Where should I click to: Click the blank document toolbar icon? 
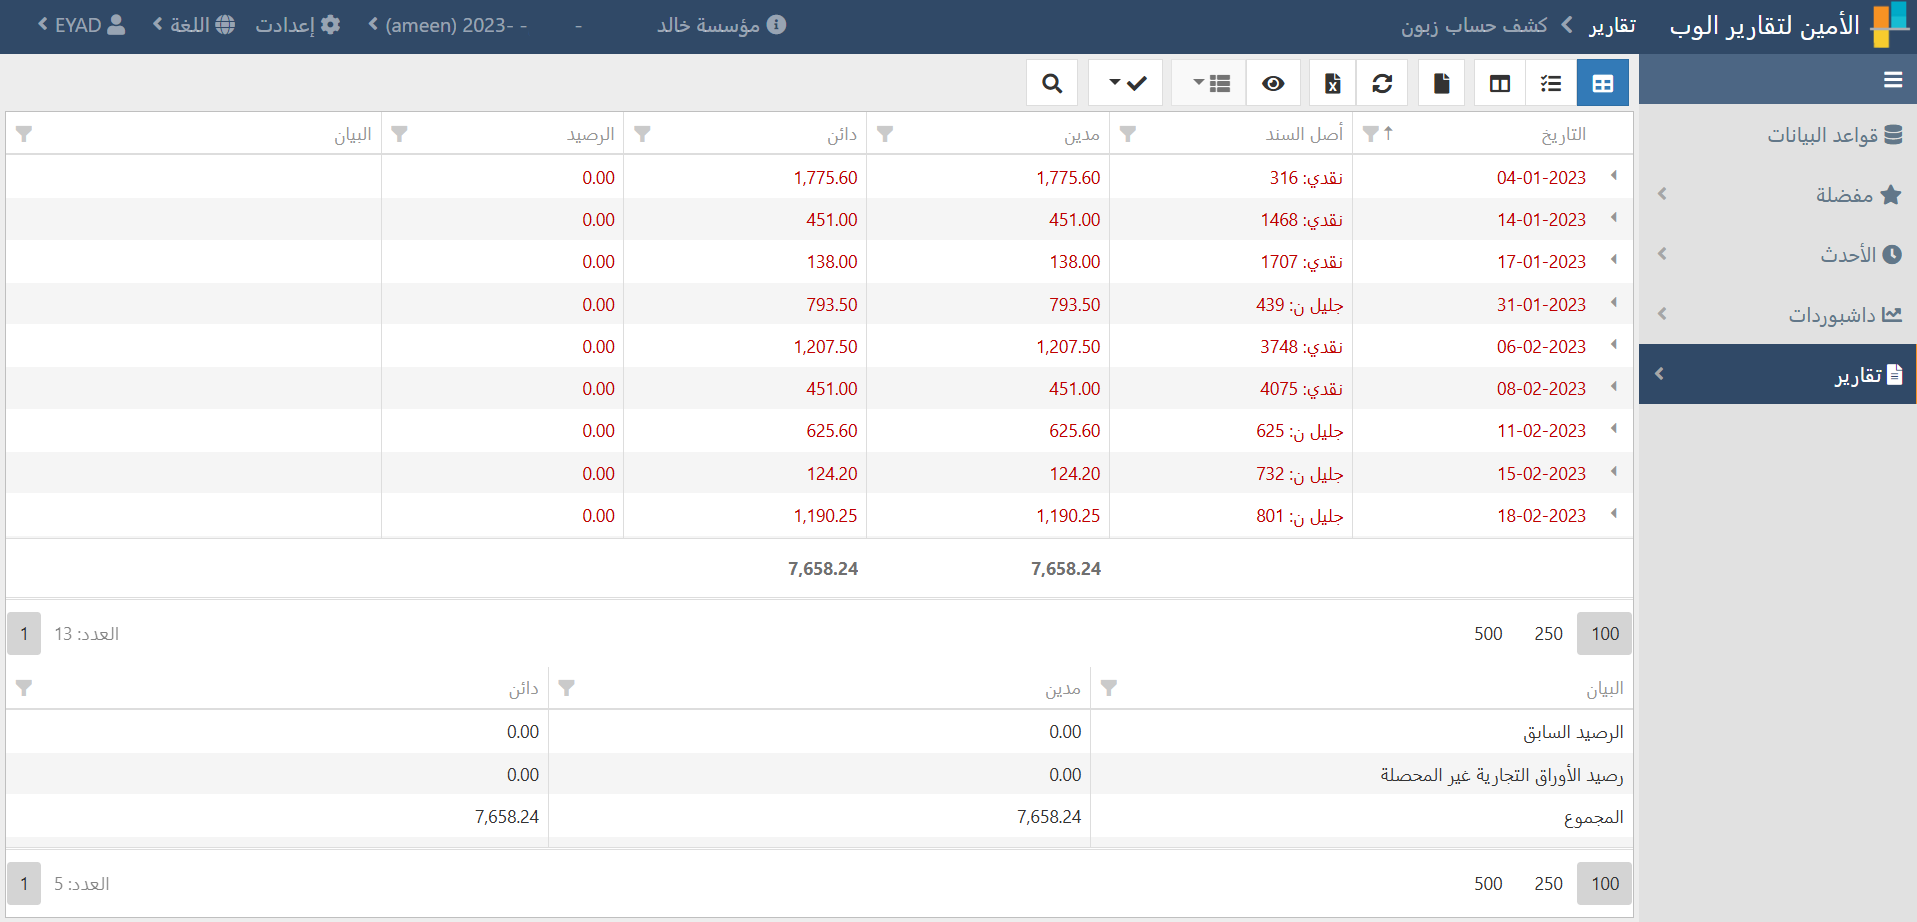tap(1441, 83)
